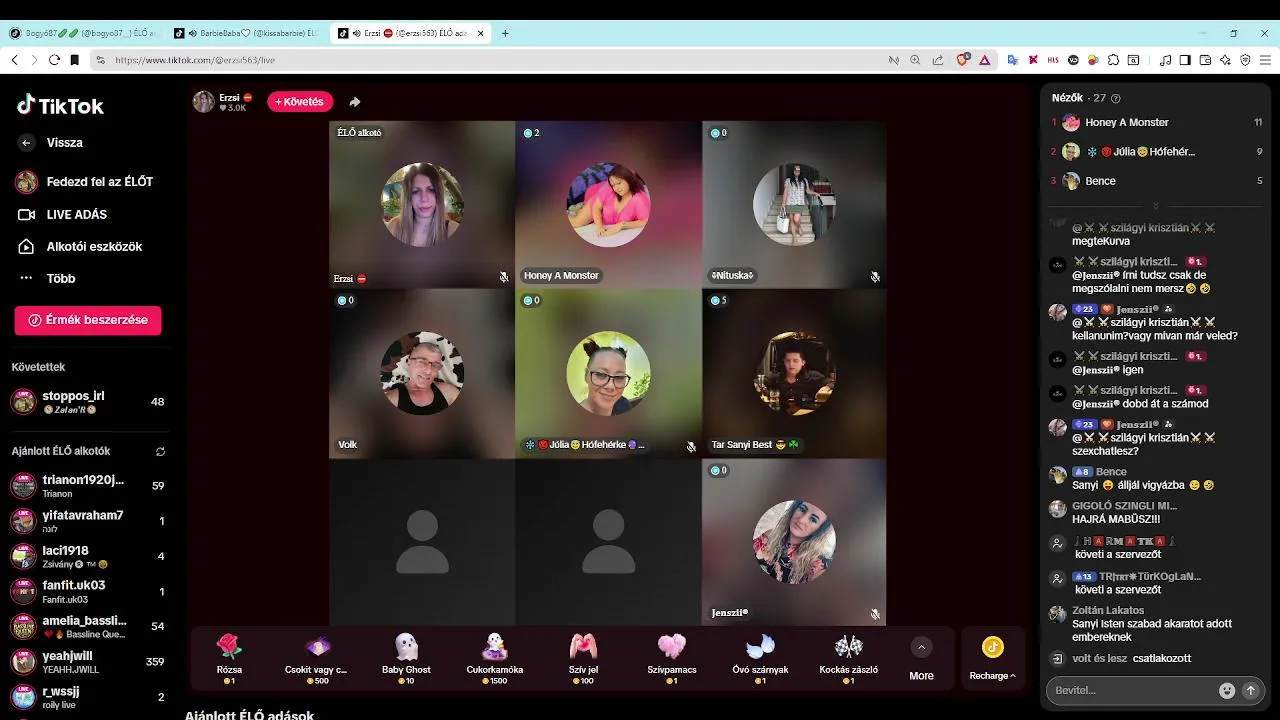Open the amelia_bassli live stream
The image size is (1280, 720).
tap(88, 626)
